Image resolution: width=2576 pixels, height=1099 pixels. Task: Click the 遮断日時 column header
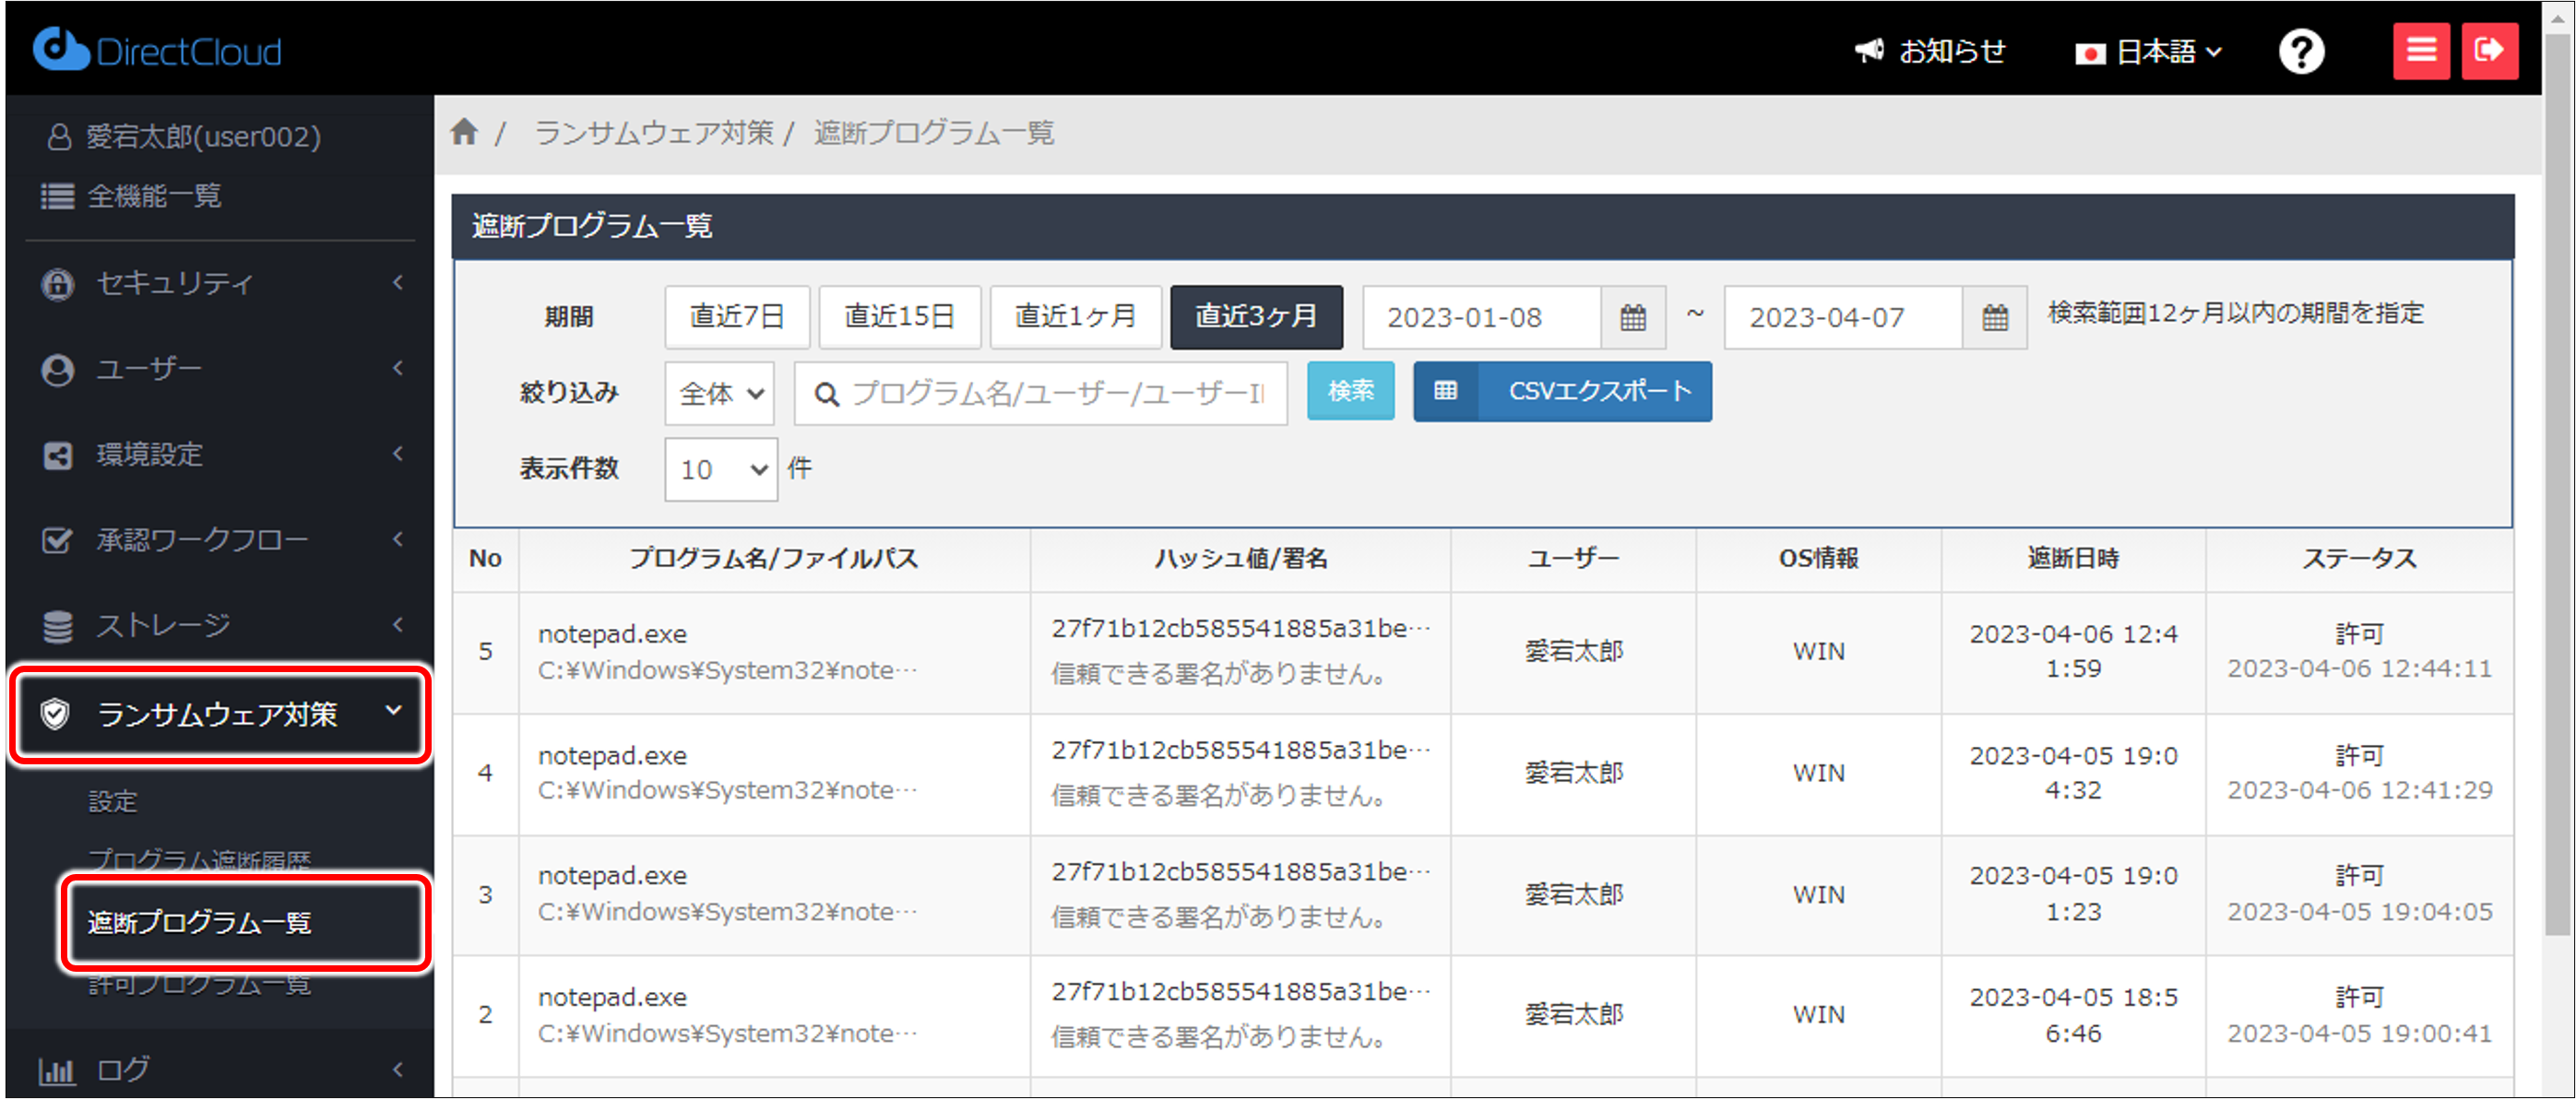click(2073, 558)
